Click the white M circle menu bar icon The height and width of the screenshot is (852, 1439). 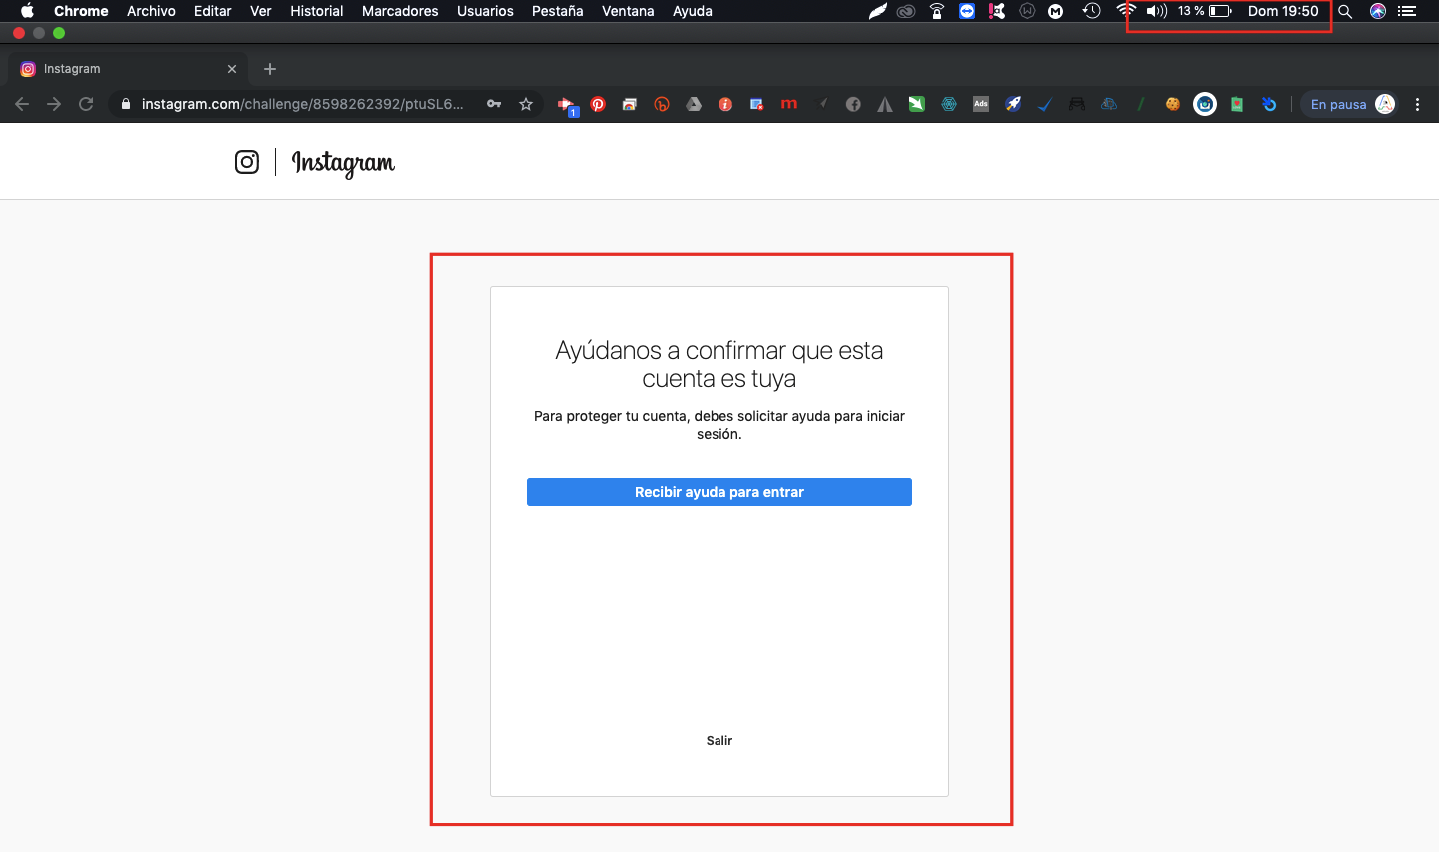[x=1055, y=11]
